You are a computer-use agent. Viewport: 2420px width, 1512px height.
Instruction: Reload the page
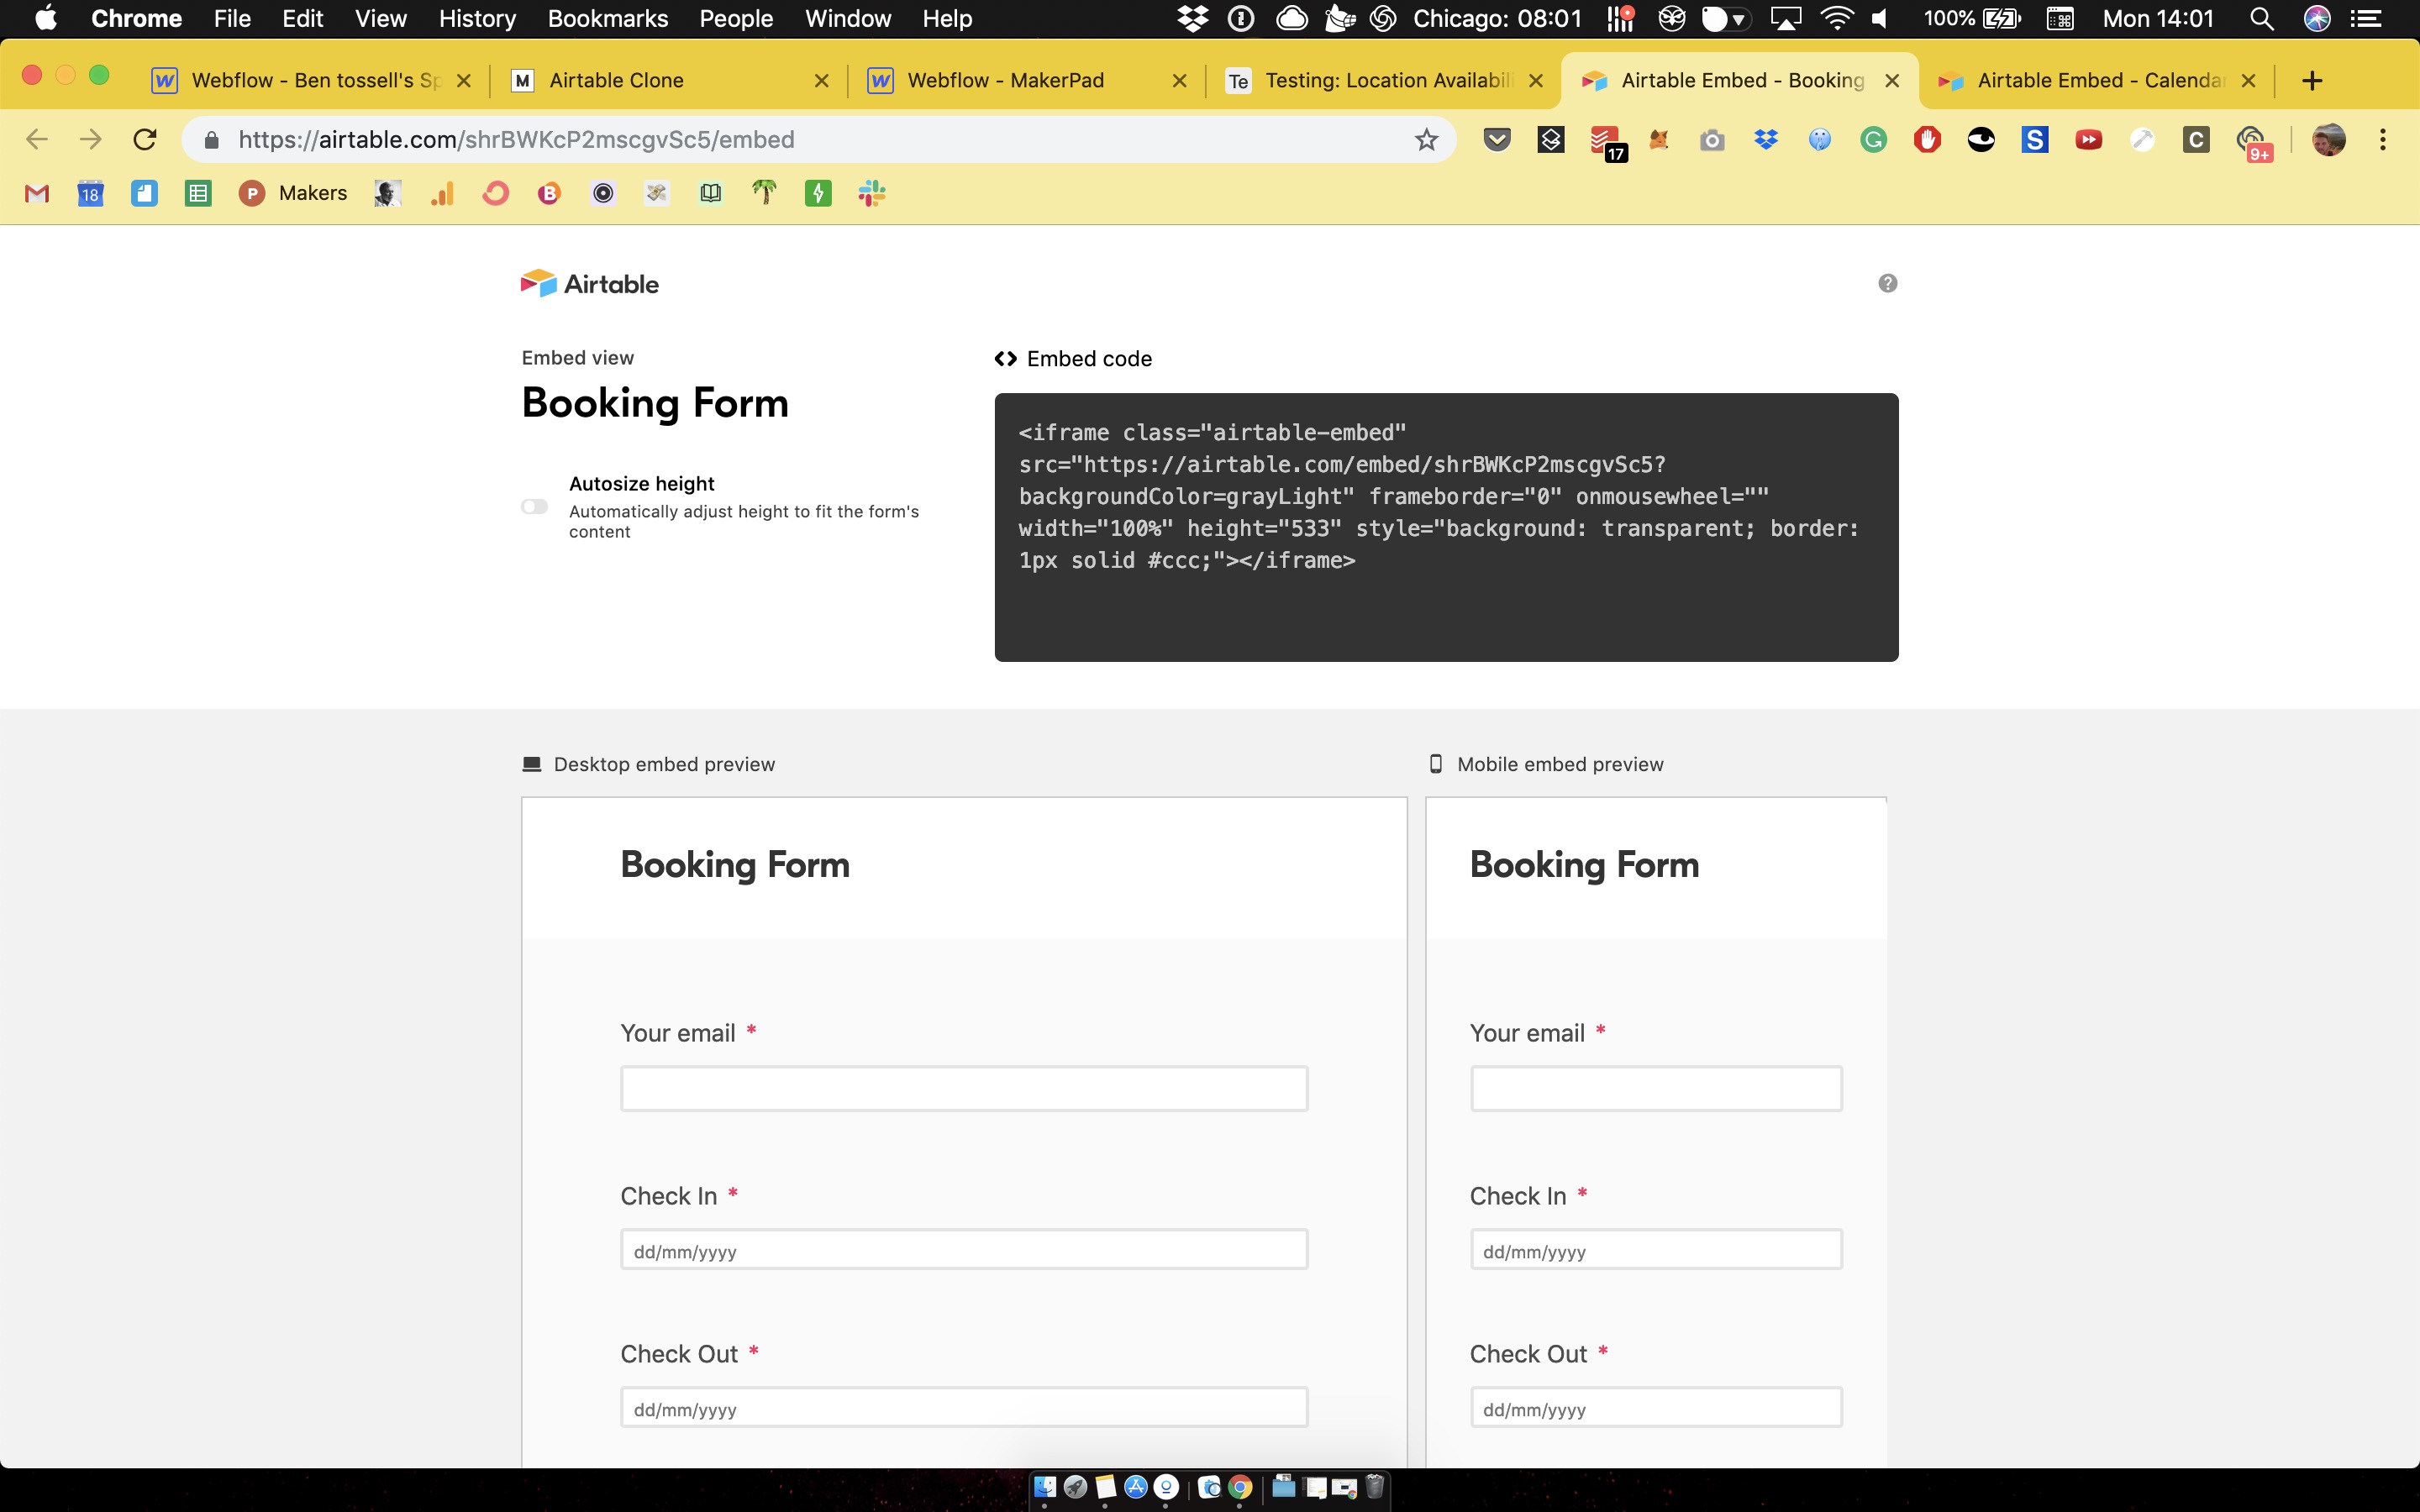tap(145, 140)
